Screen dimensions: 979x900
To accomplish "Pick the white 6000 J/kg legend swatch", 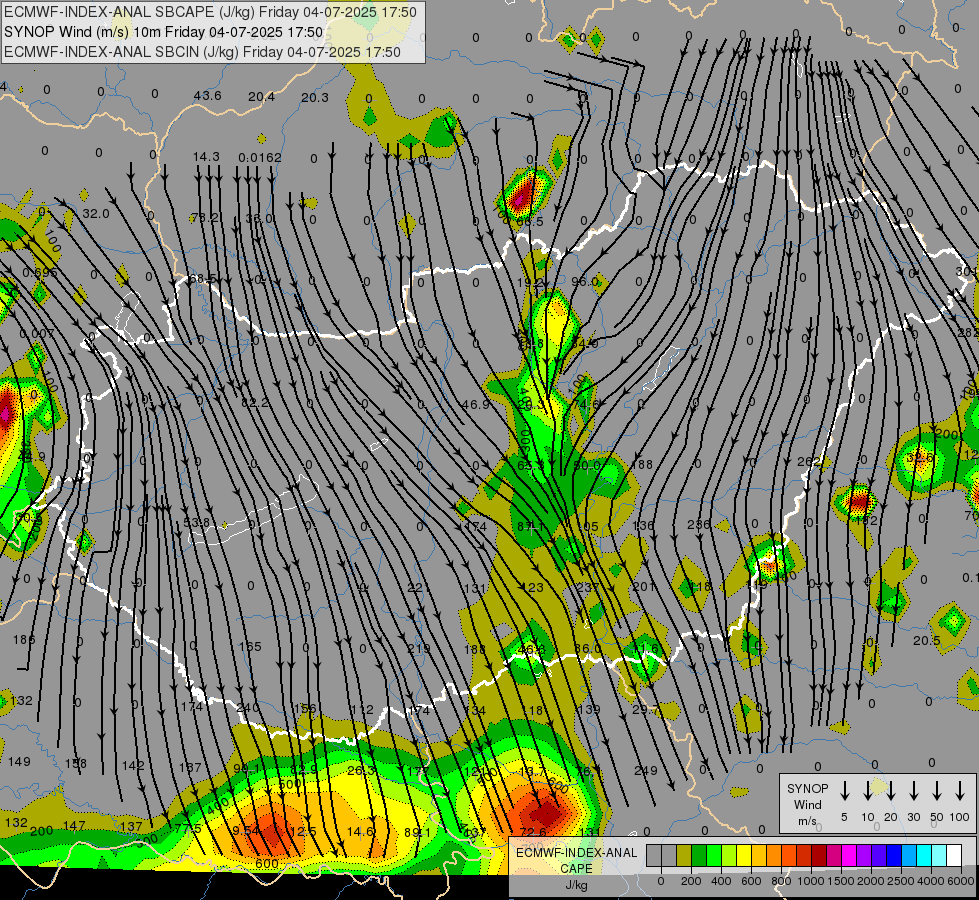I will click(955, 855).
